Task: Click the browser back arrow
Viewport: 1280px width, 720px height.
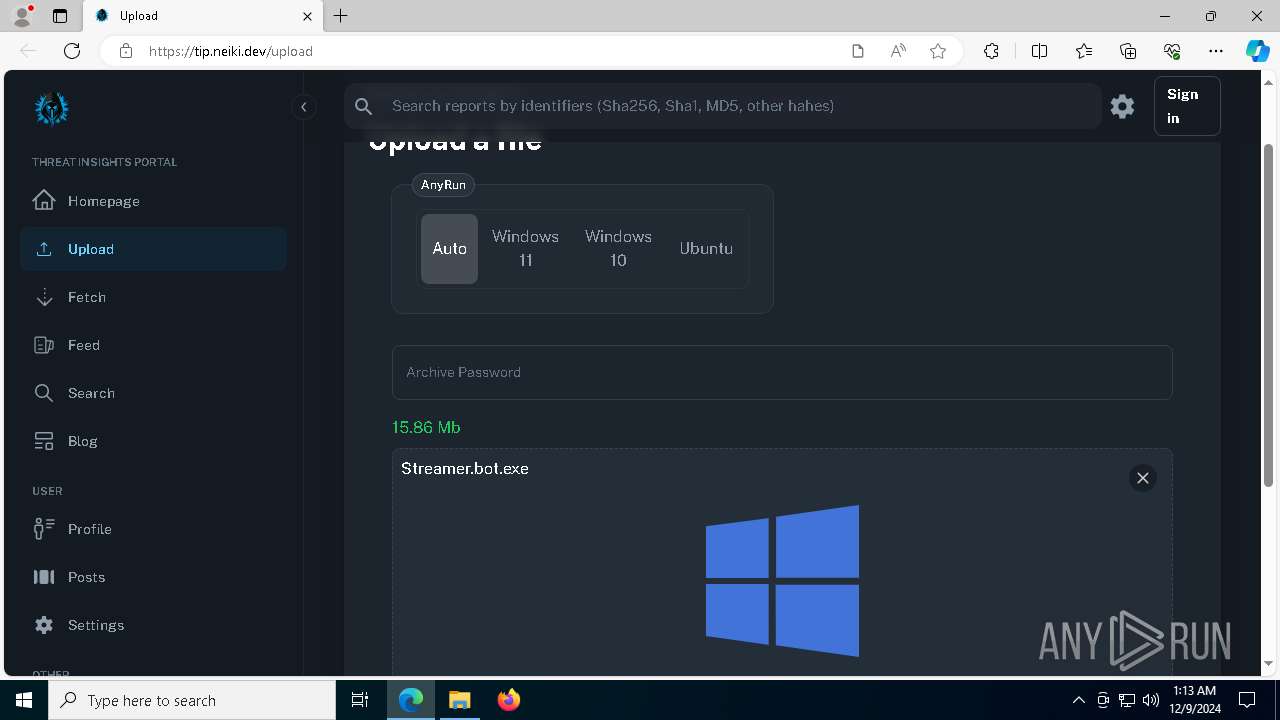Action: [x=28, y=51]
